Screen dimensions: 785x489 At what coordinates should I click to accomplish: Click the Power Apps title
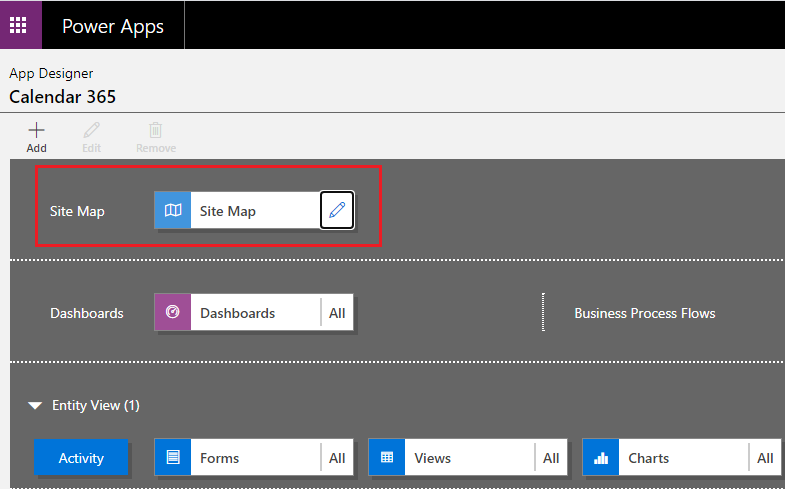point(113,26)
